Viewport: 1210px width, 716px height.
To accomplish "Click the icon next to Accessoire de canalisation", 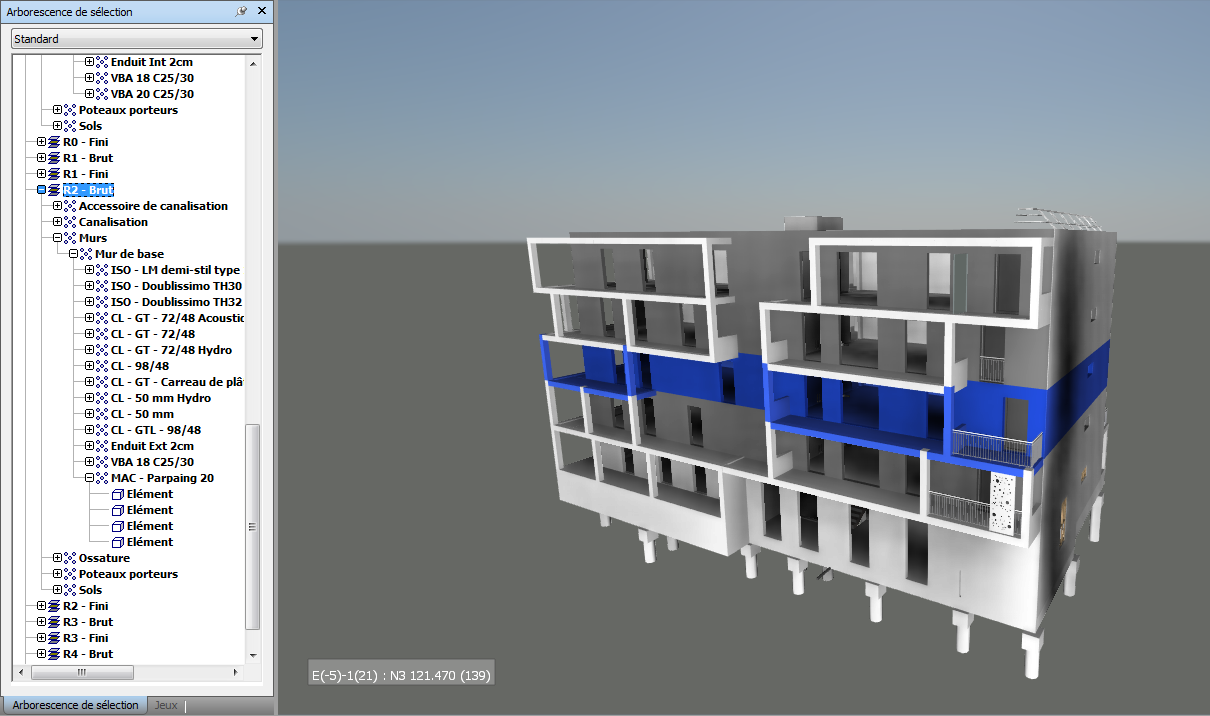I will click(x=70, y=206).
